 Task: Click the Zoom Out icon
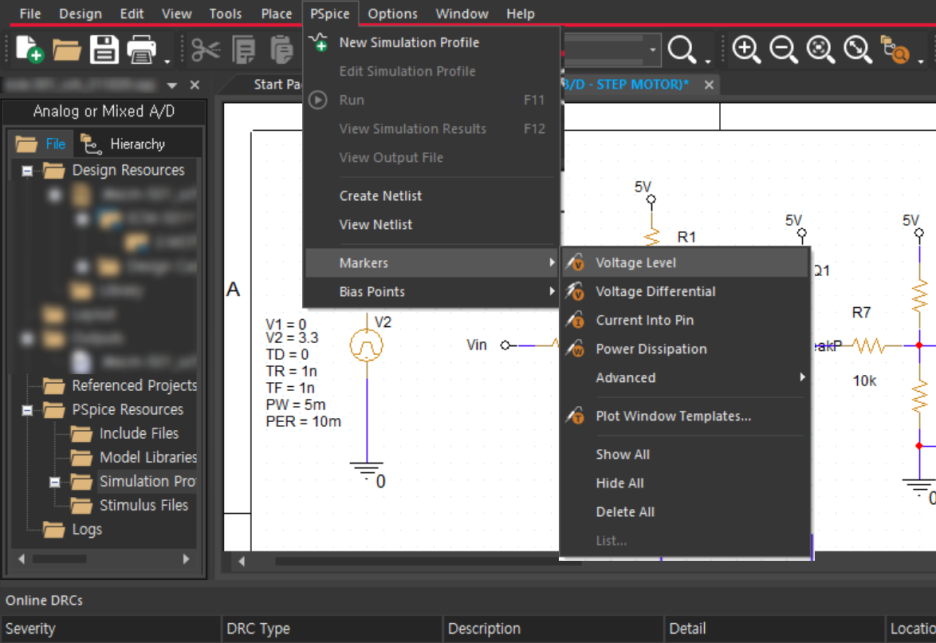(783, 50)
